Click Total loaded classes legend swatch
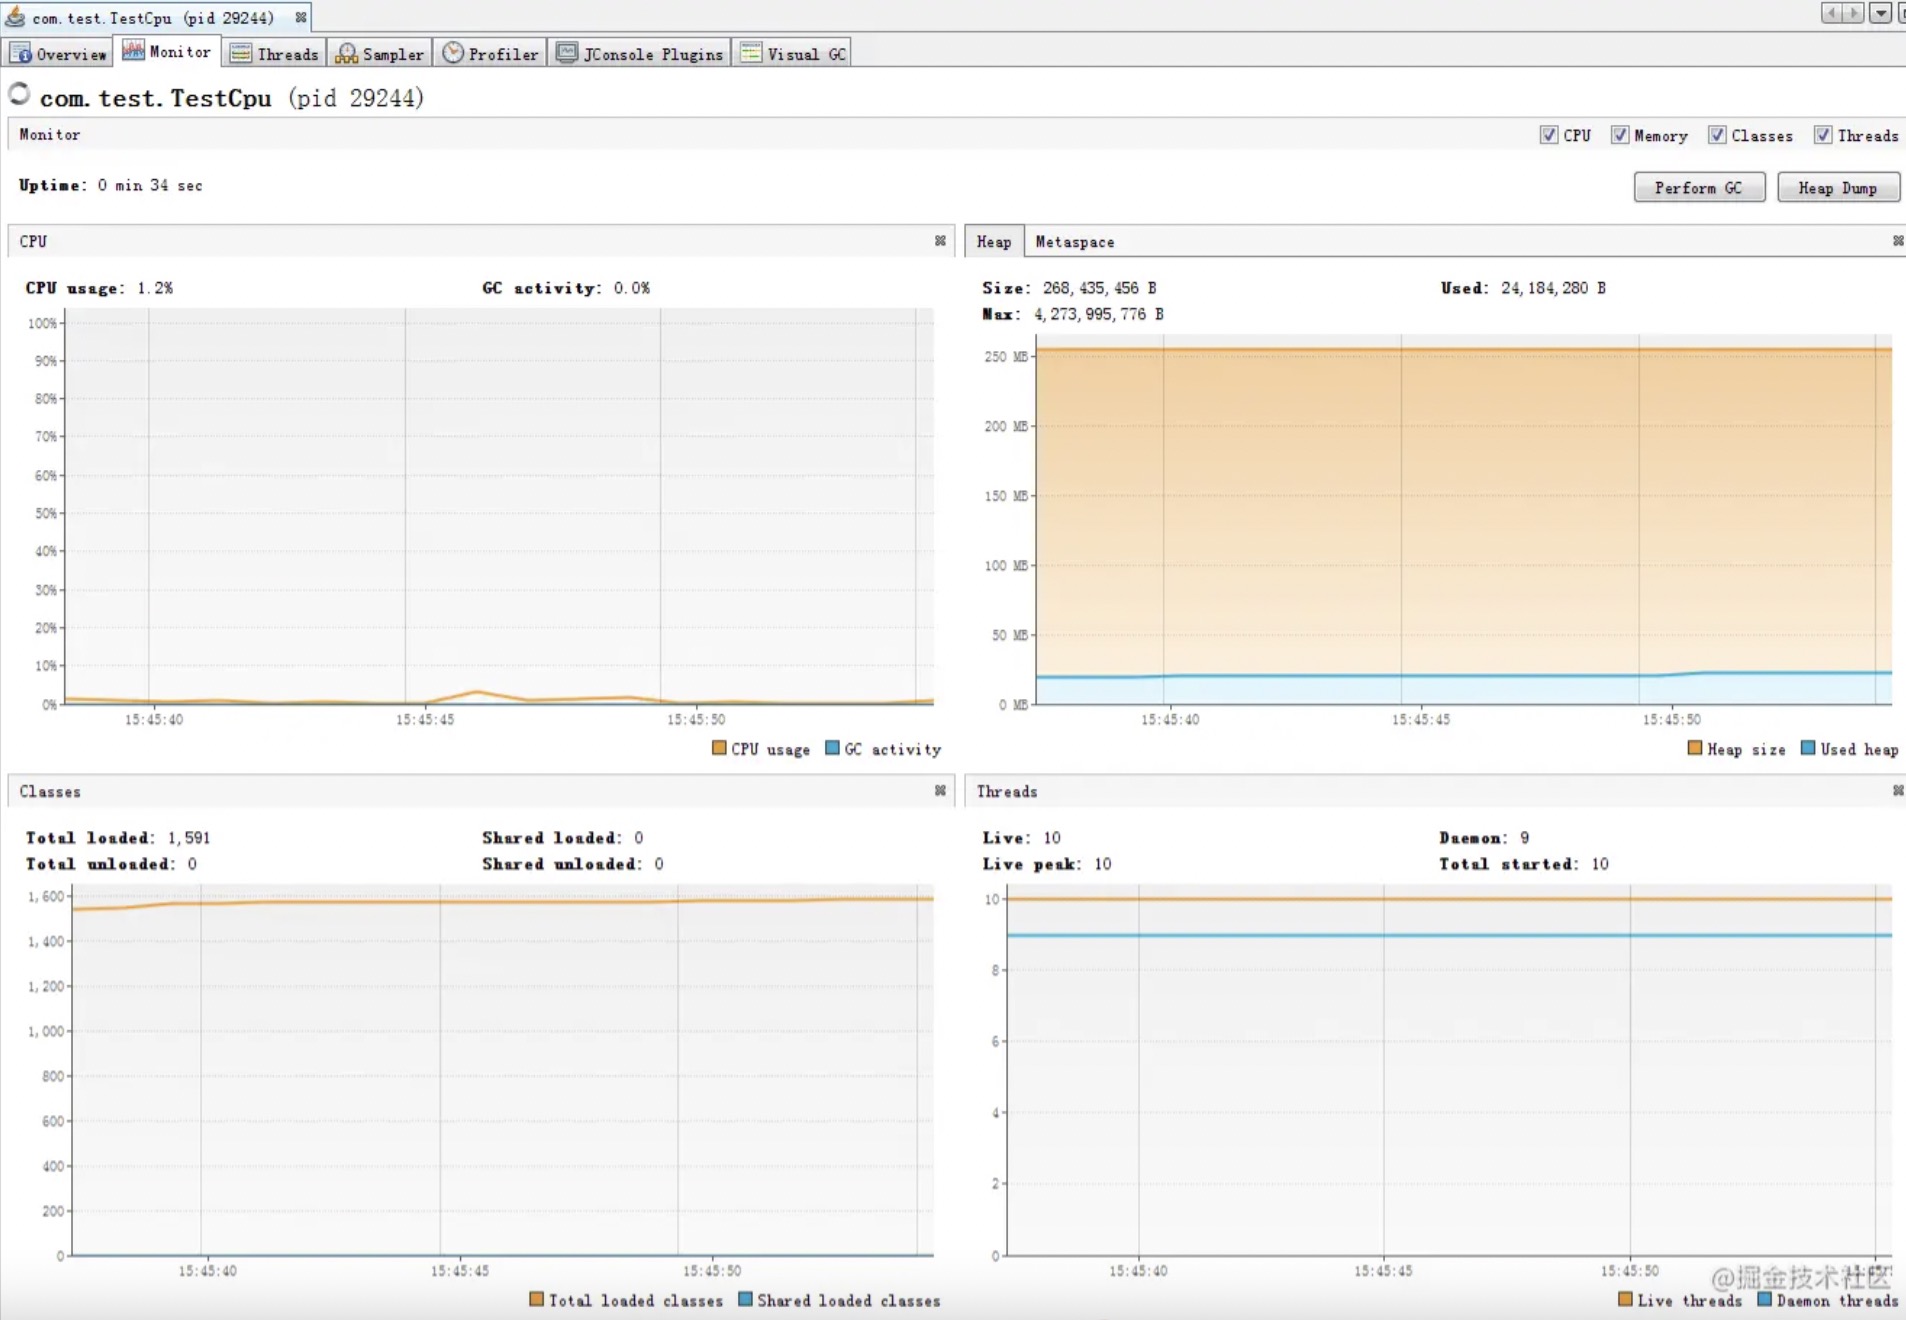1906x1320 pixels. [x=537, y=1299]
